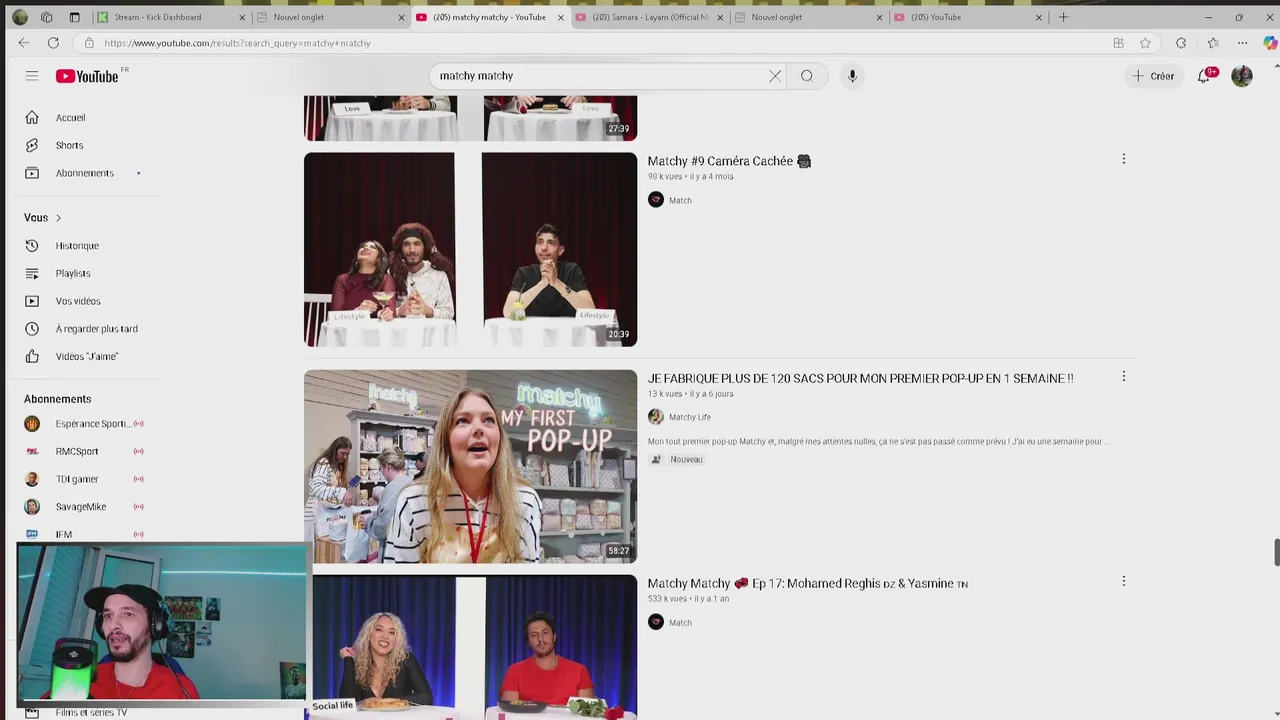
Task: Open workspaces icon in tab bar
Action: click(x=46, y=17)
